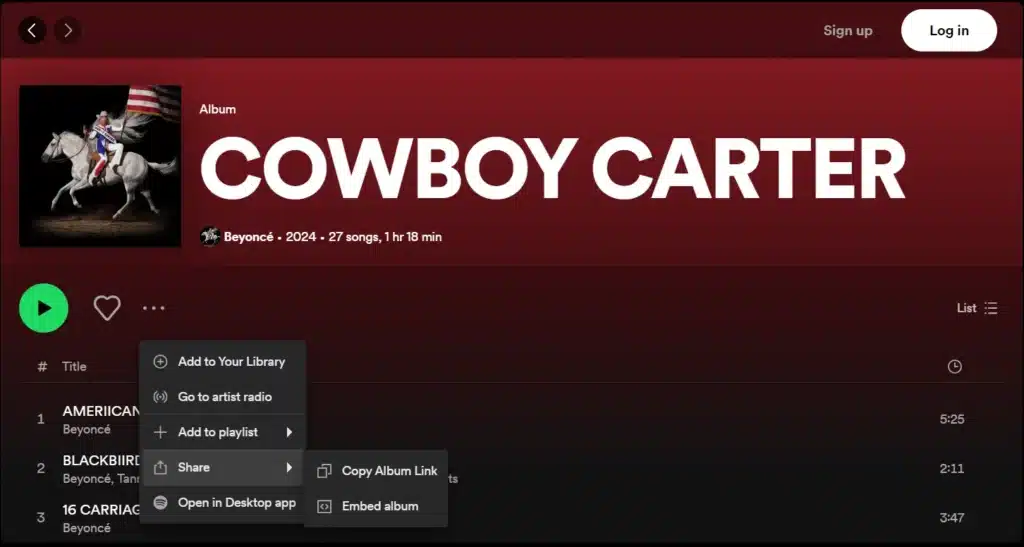Select the Share menu entry
Image resolution: width=1024 pixels, height=547 pixels.
[223, 467]
